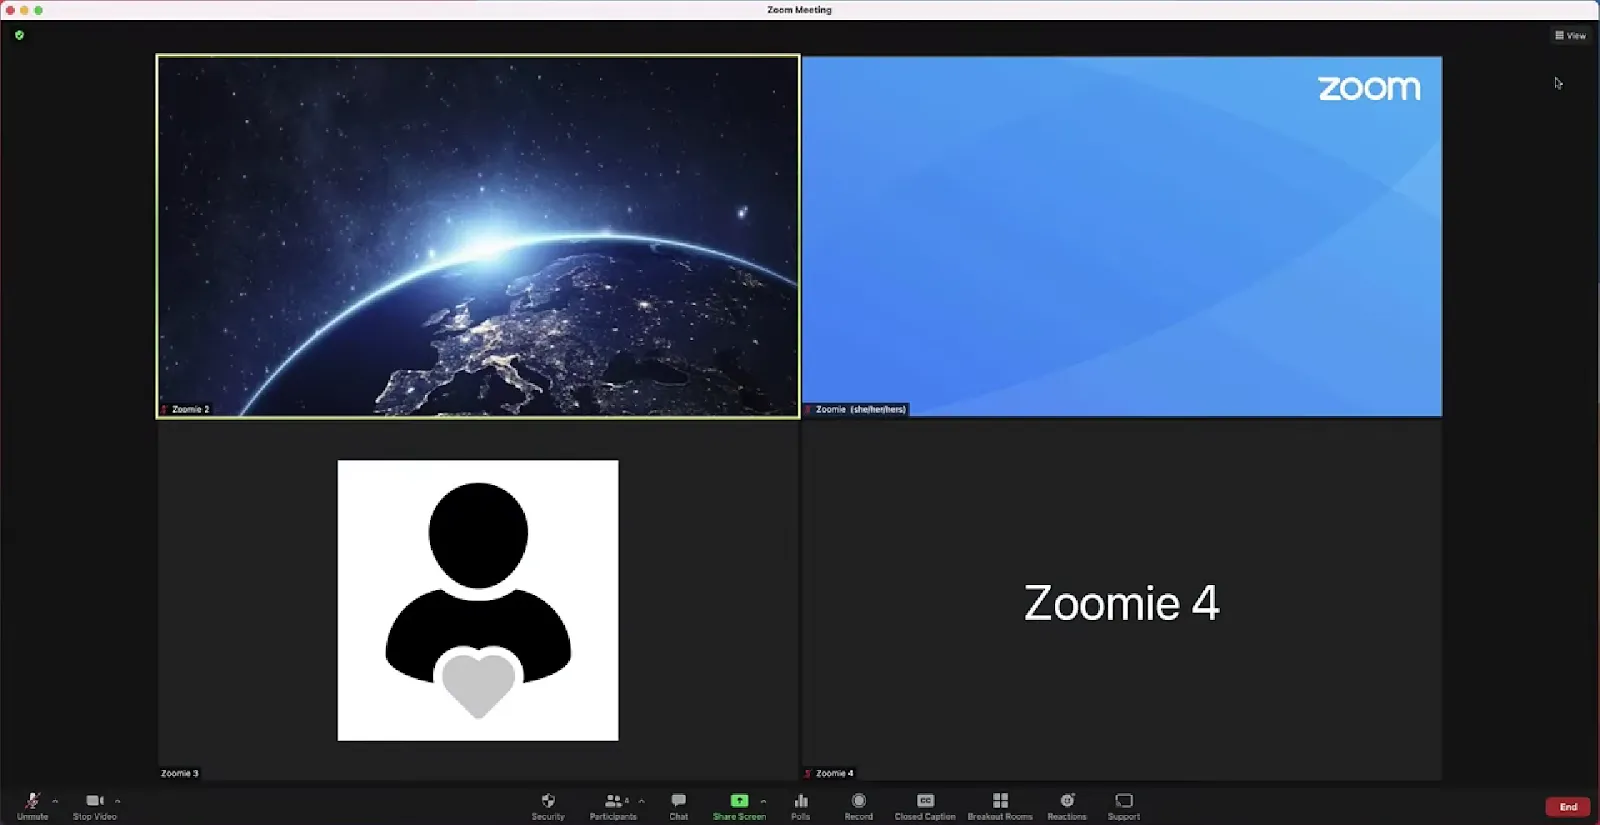
Task: Click the Zoom Meeting window title
Action: click(x=799, y=10)
